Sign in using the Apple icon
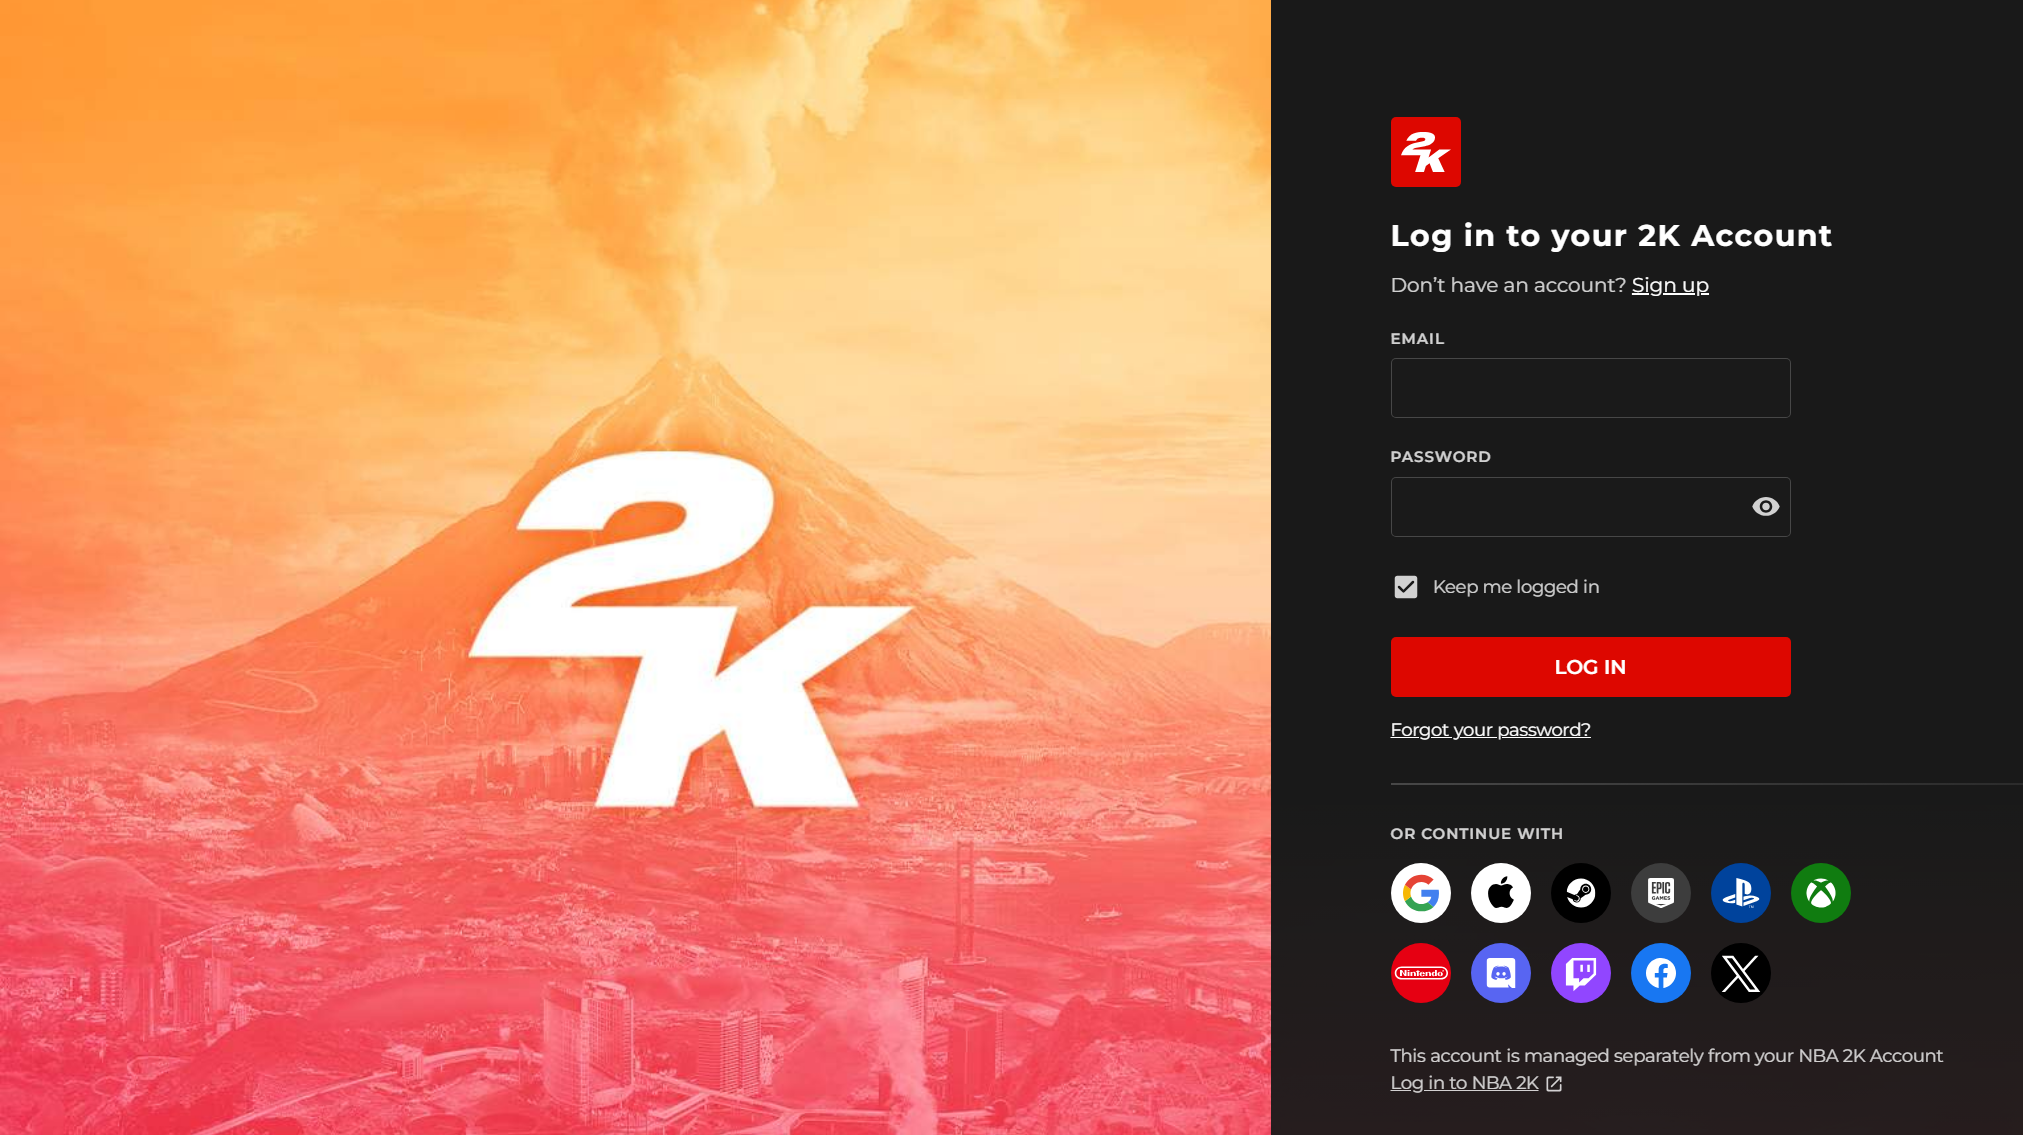 (1500, 893)
